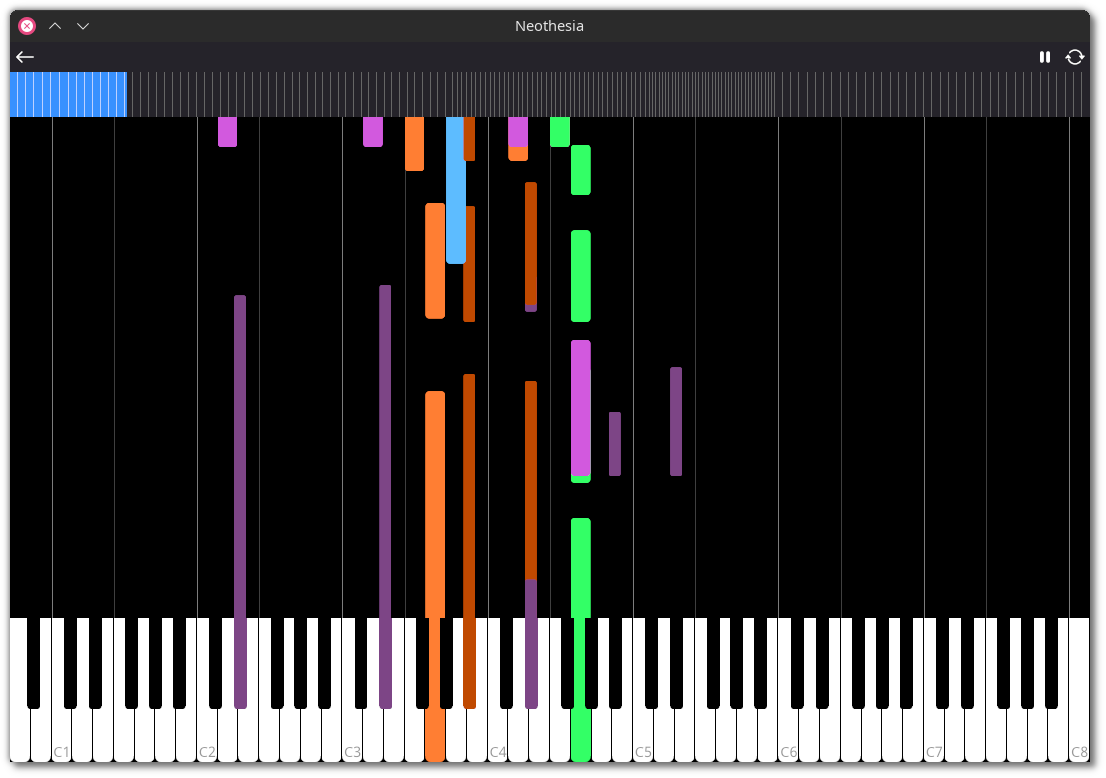Click the Neothesia window title text

[x=549, y=26]
